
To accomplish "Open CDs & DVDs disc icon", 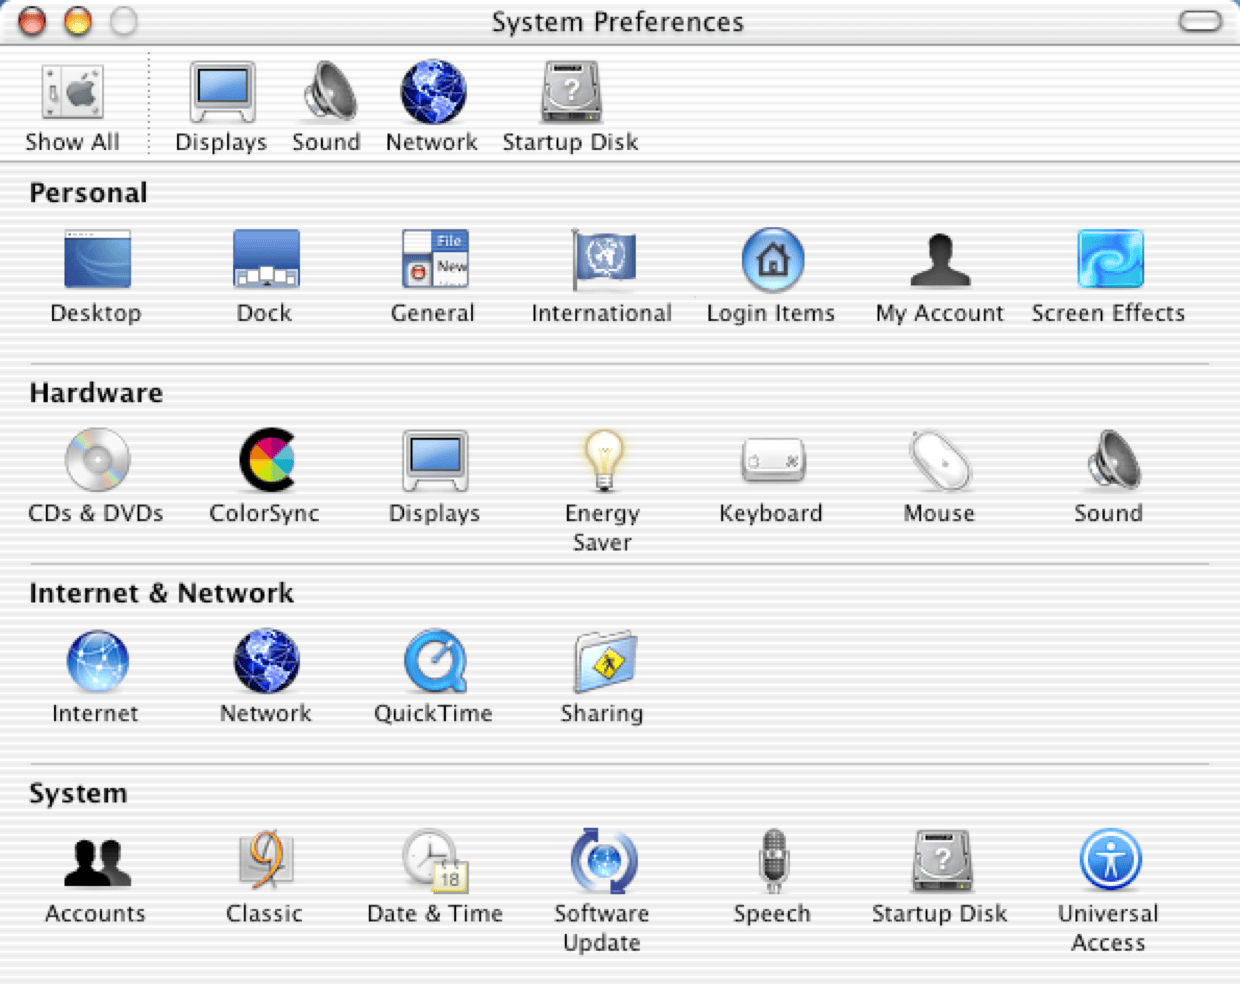I will (x=97, y=460).
